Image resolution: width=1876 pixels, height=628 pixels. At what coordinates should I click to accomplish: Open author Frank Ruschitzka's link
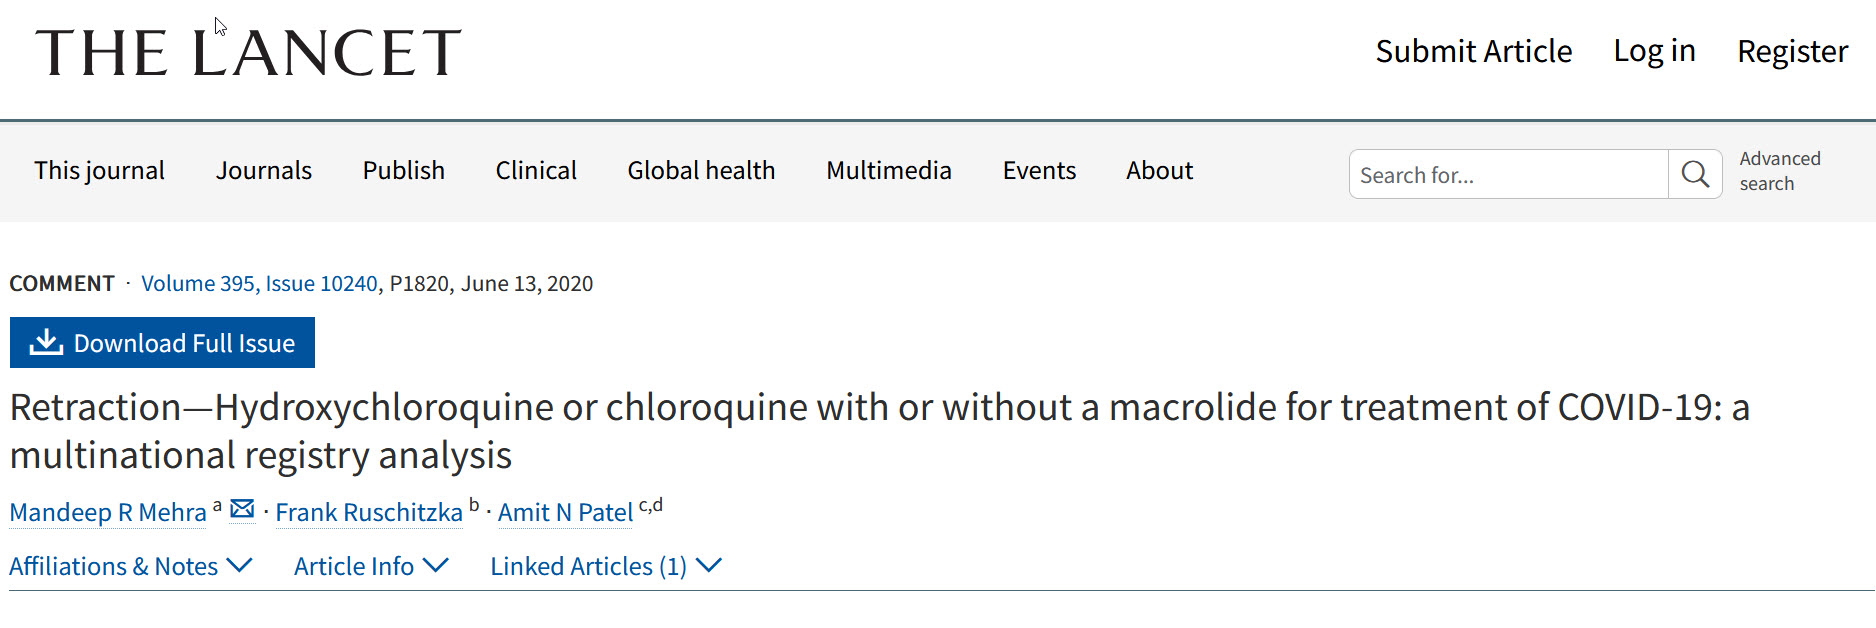369,513
